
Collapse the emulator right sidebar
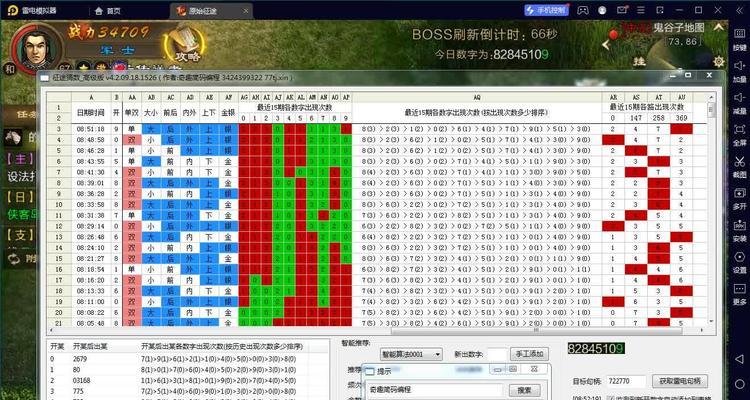tap(739, 10)
